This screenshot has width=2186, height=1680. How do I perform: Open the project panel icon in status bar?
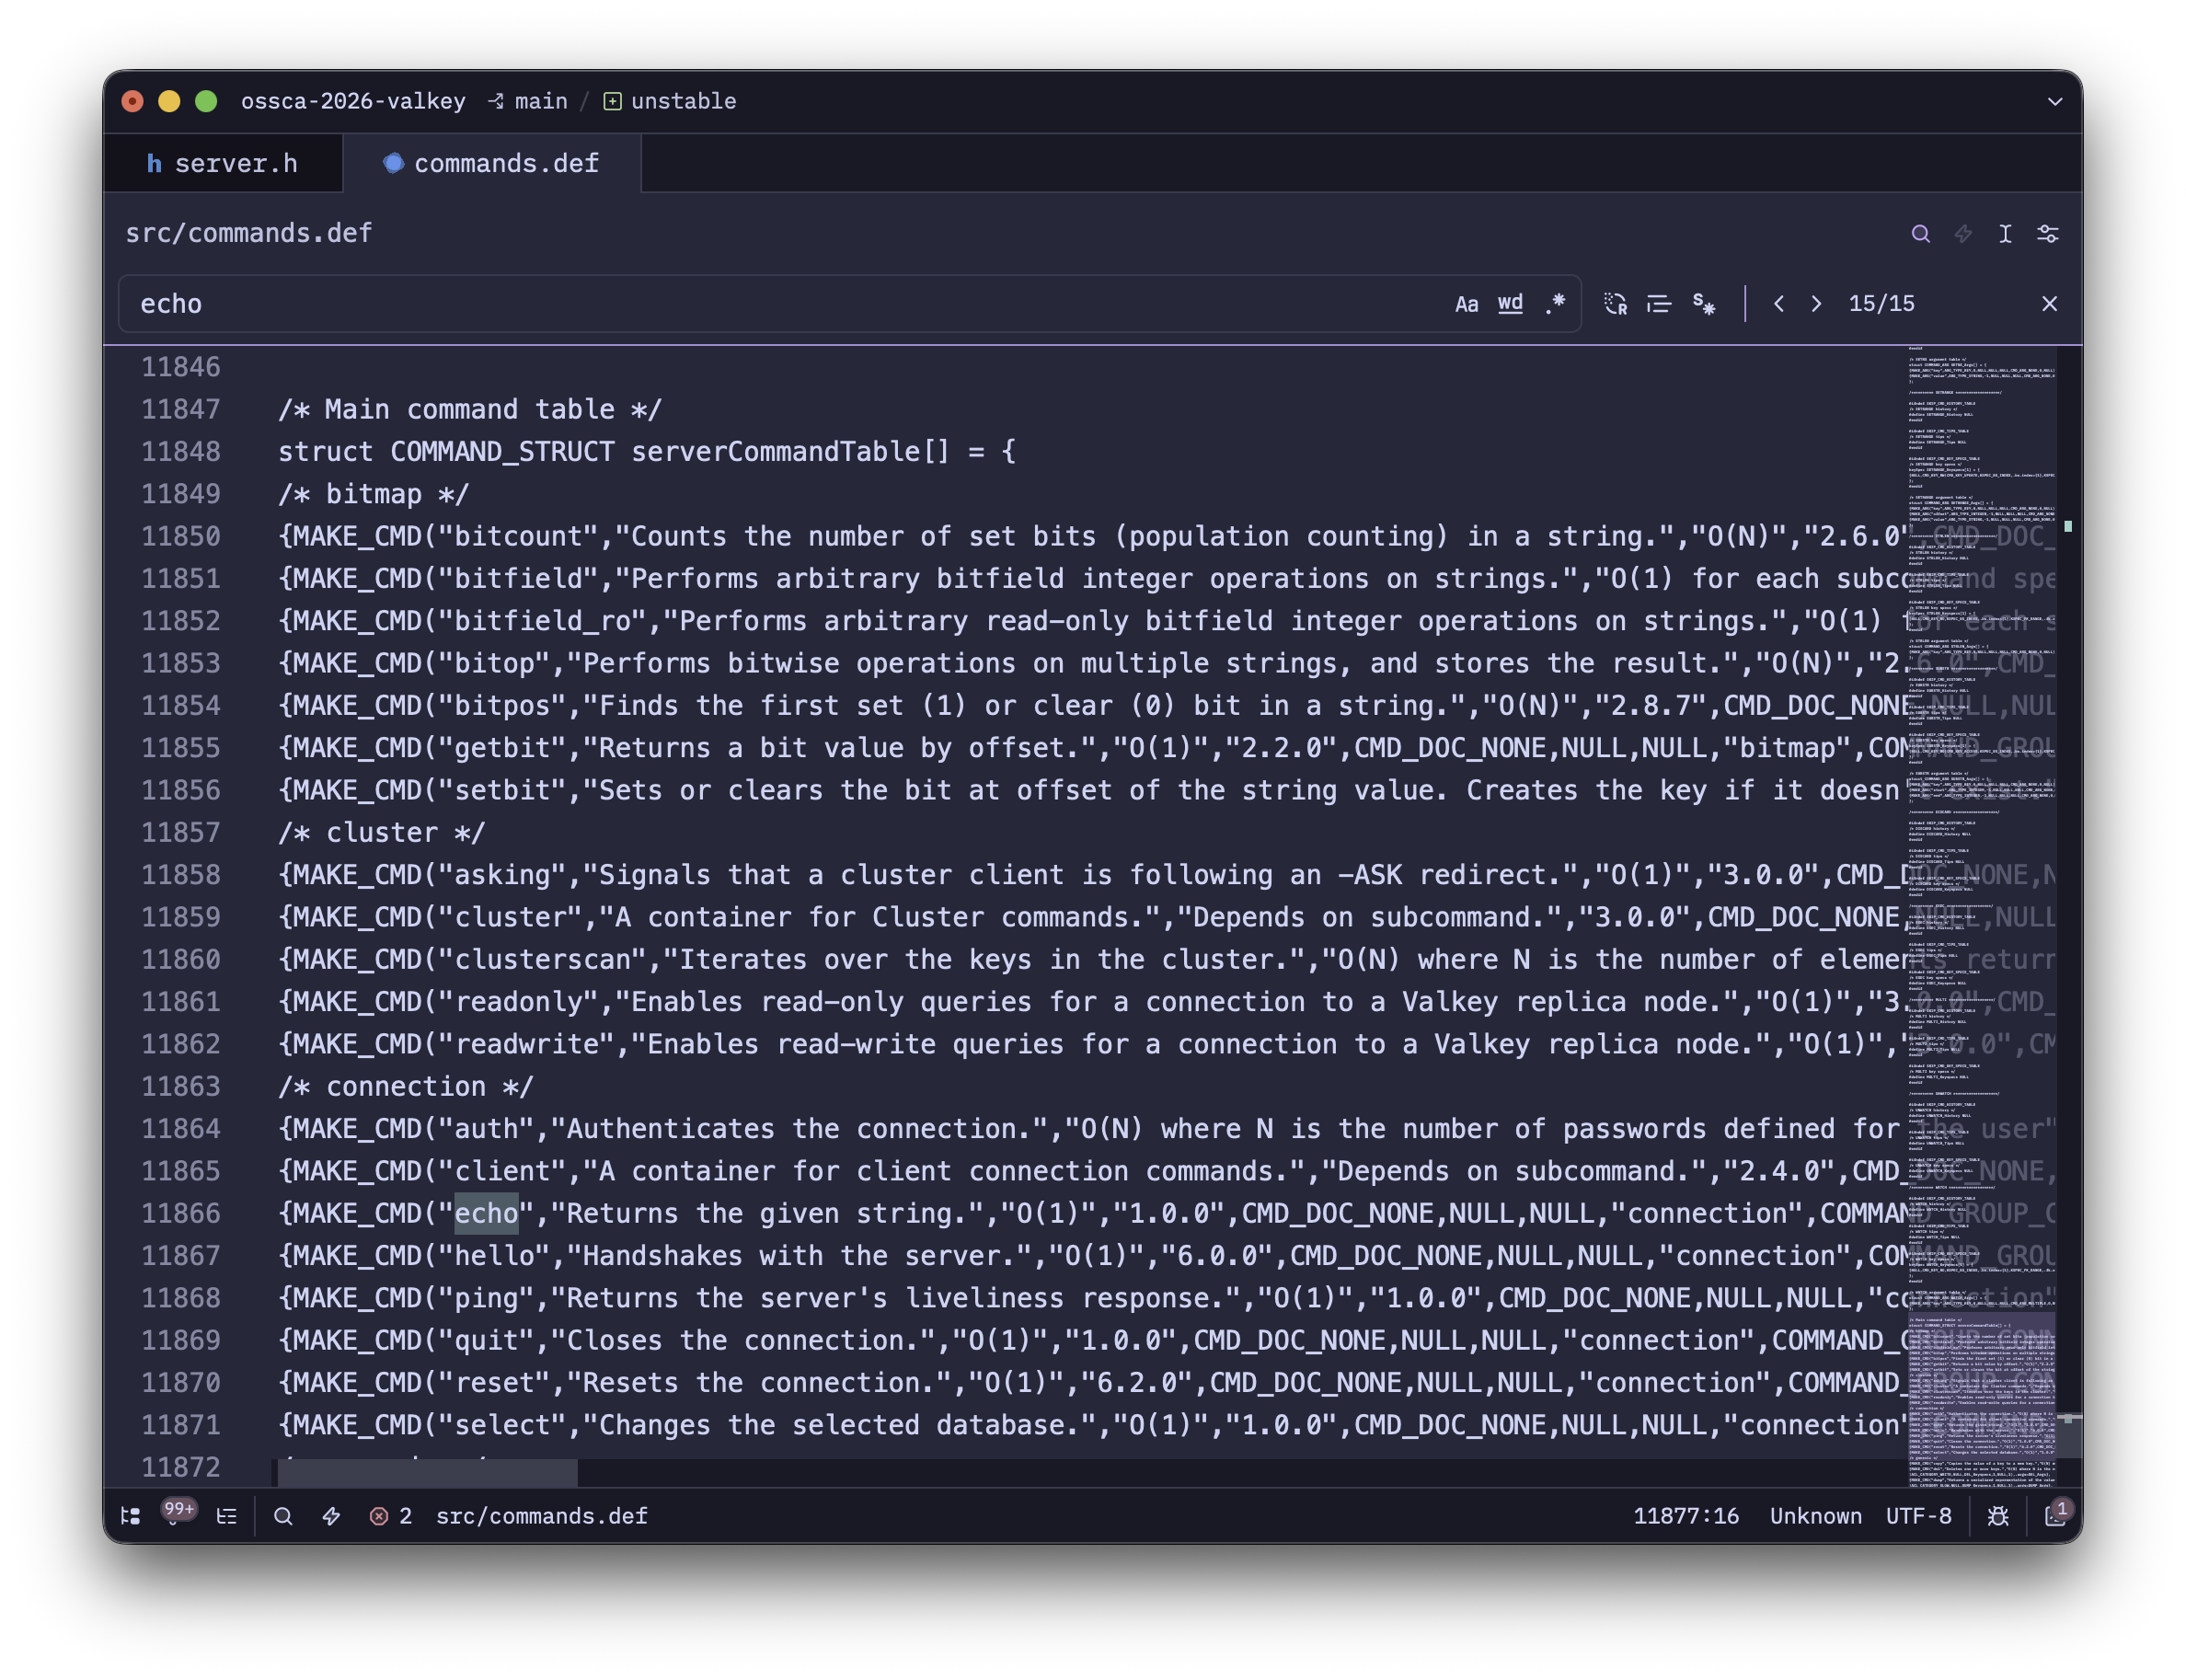[131, 1516]
